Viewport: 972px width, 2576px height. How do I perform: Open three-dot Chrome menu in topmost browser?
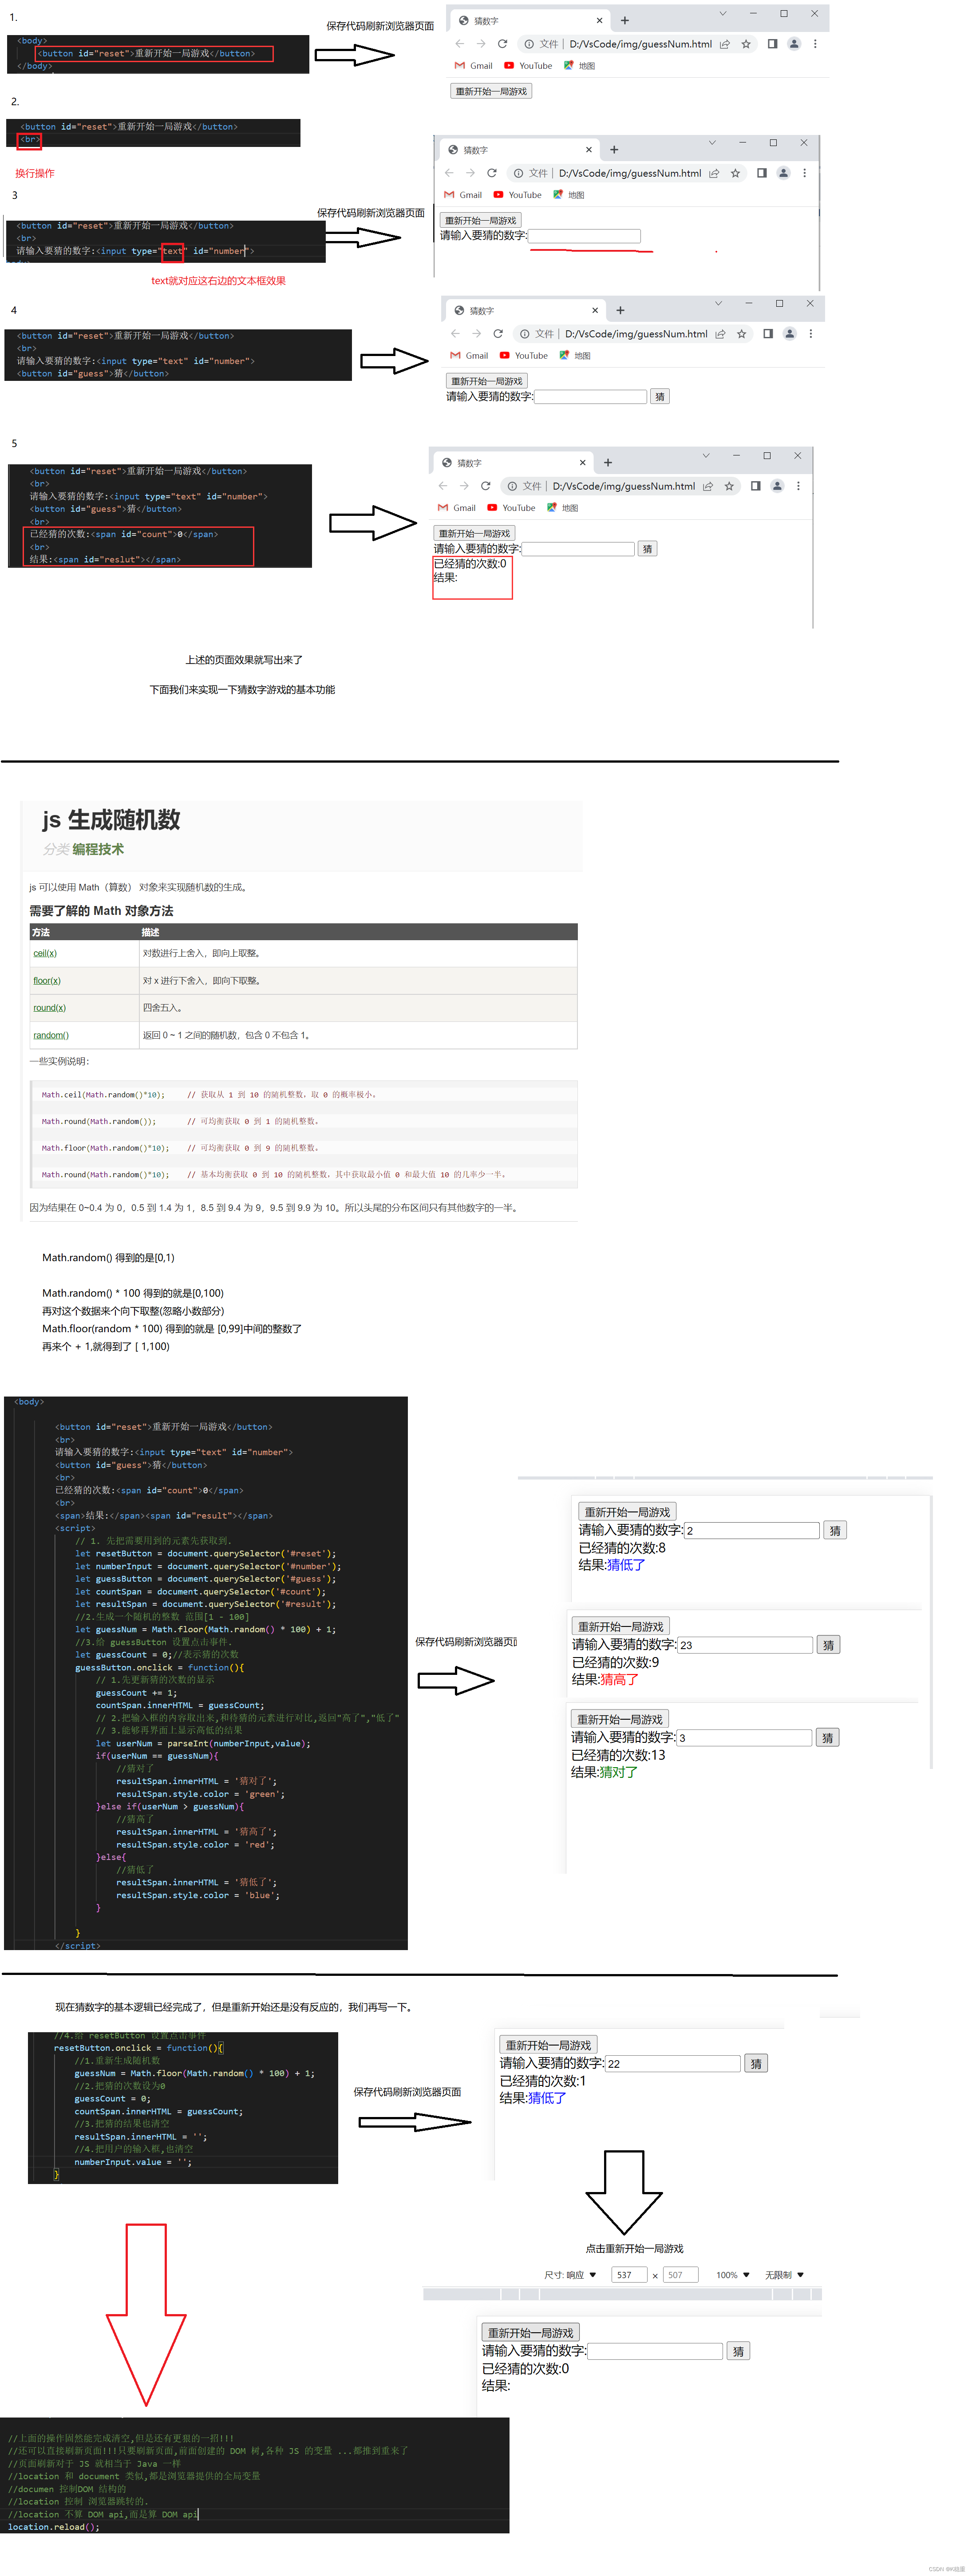pyautogui.click(x=815, y=44)
